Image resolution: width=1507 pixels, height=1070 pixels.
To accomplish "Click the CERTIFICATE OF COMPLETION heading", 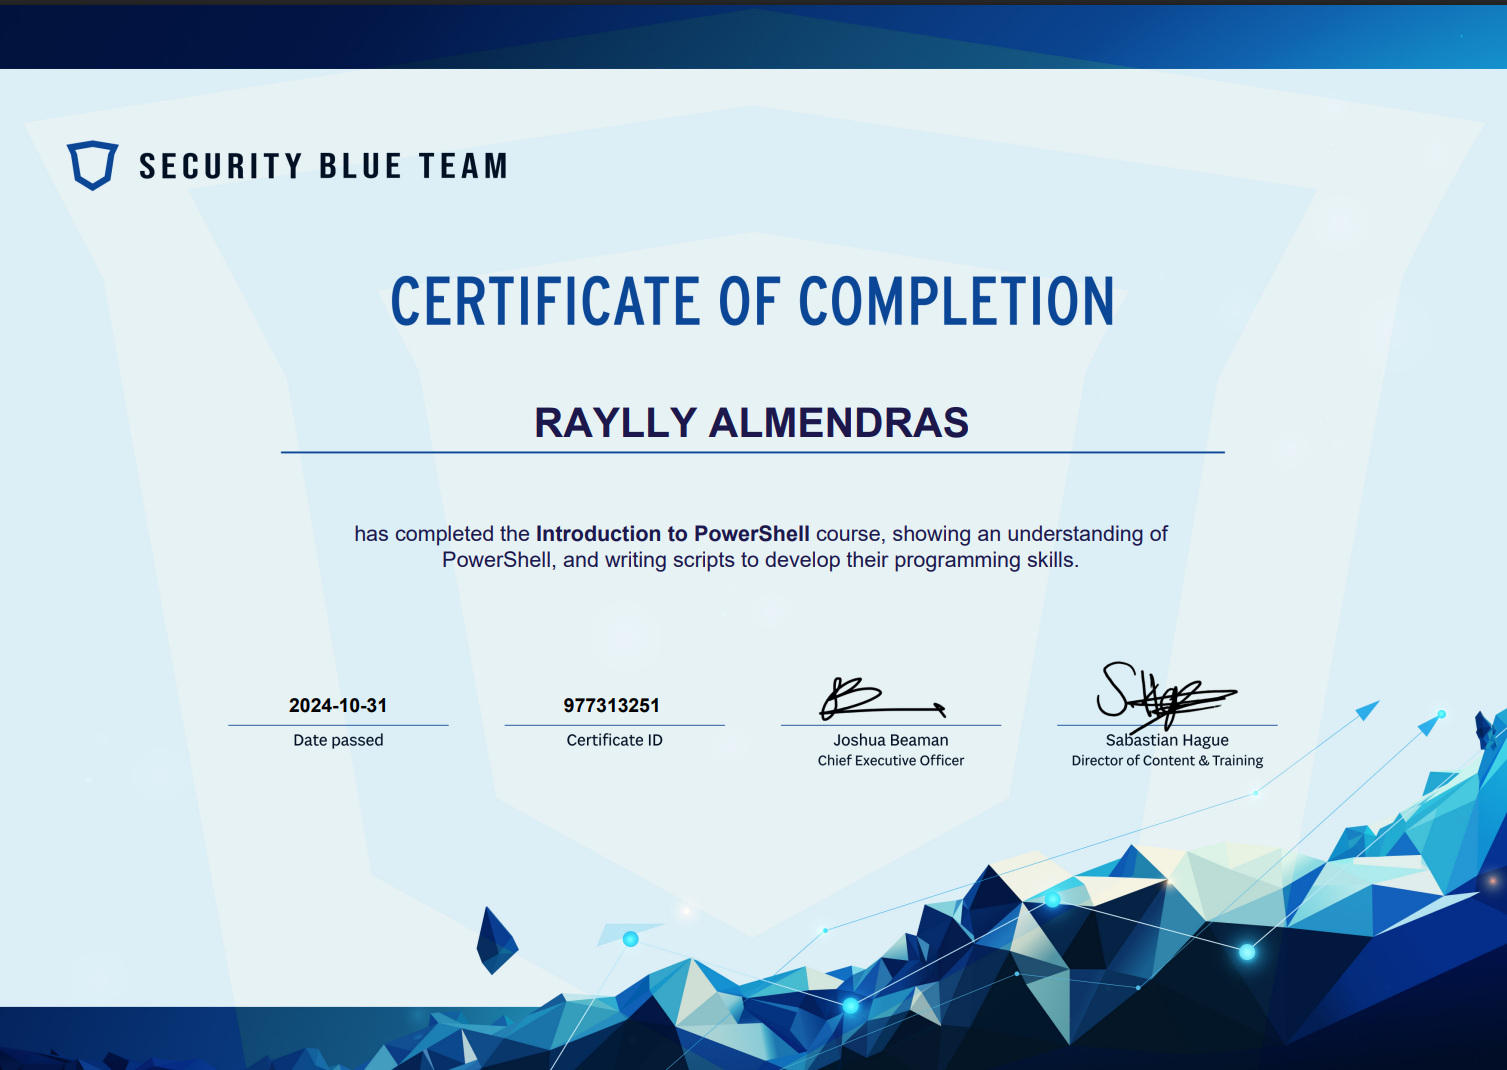I will pos(752,302).
